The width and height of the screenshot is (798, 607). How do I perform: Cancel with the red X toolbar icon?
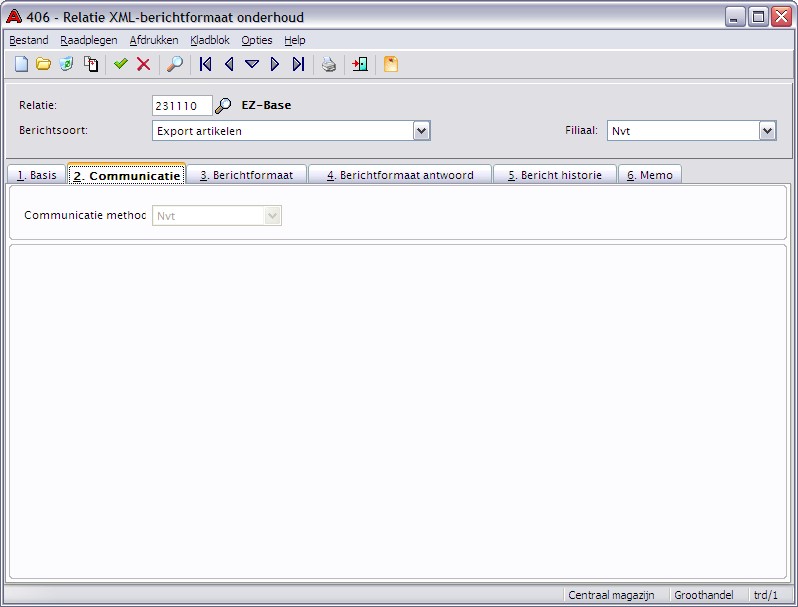(x=144, y=64)
